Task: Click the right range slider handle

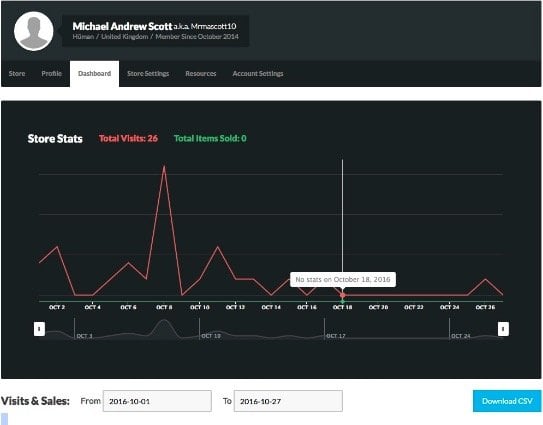Action: pyautogui.click(x=503, y=329)
